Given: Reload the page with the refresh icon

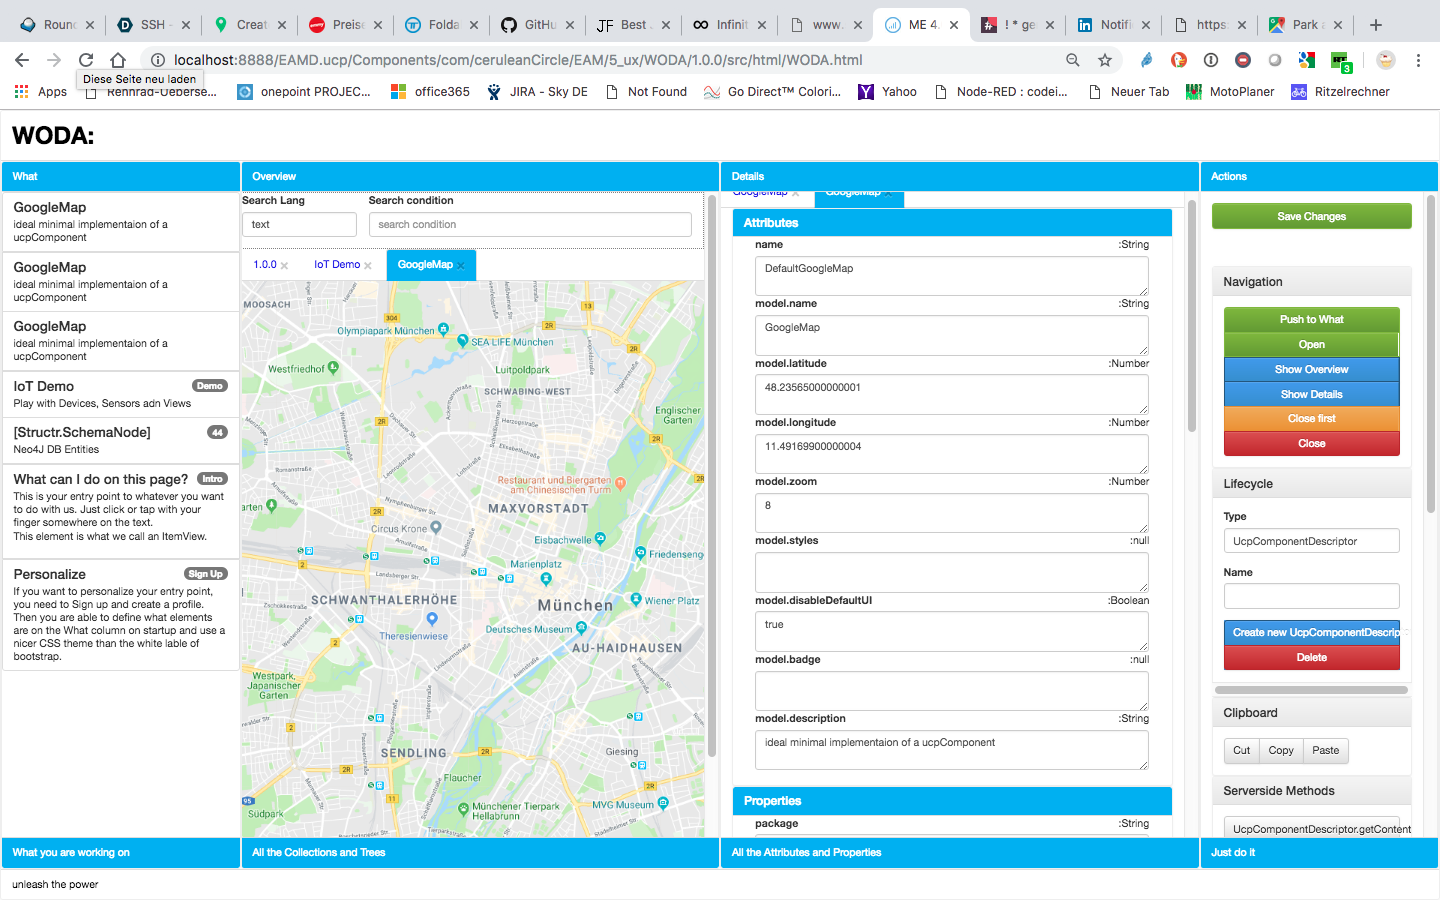Looking at the screenshot, I should [x=86, y=60].
